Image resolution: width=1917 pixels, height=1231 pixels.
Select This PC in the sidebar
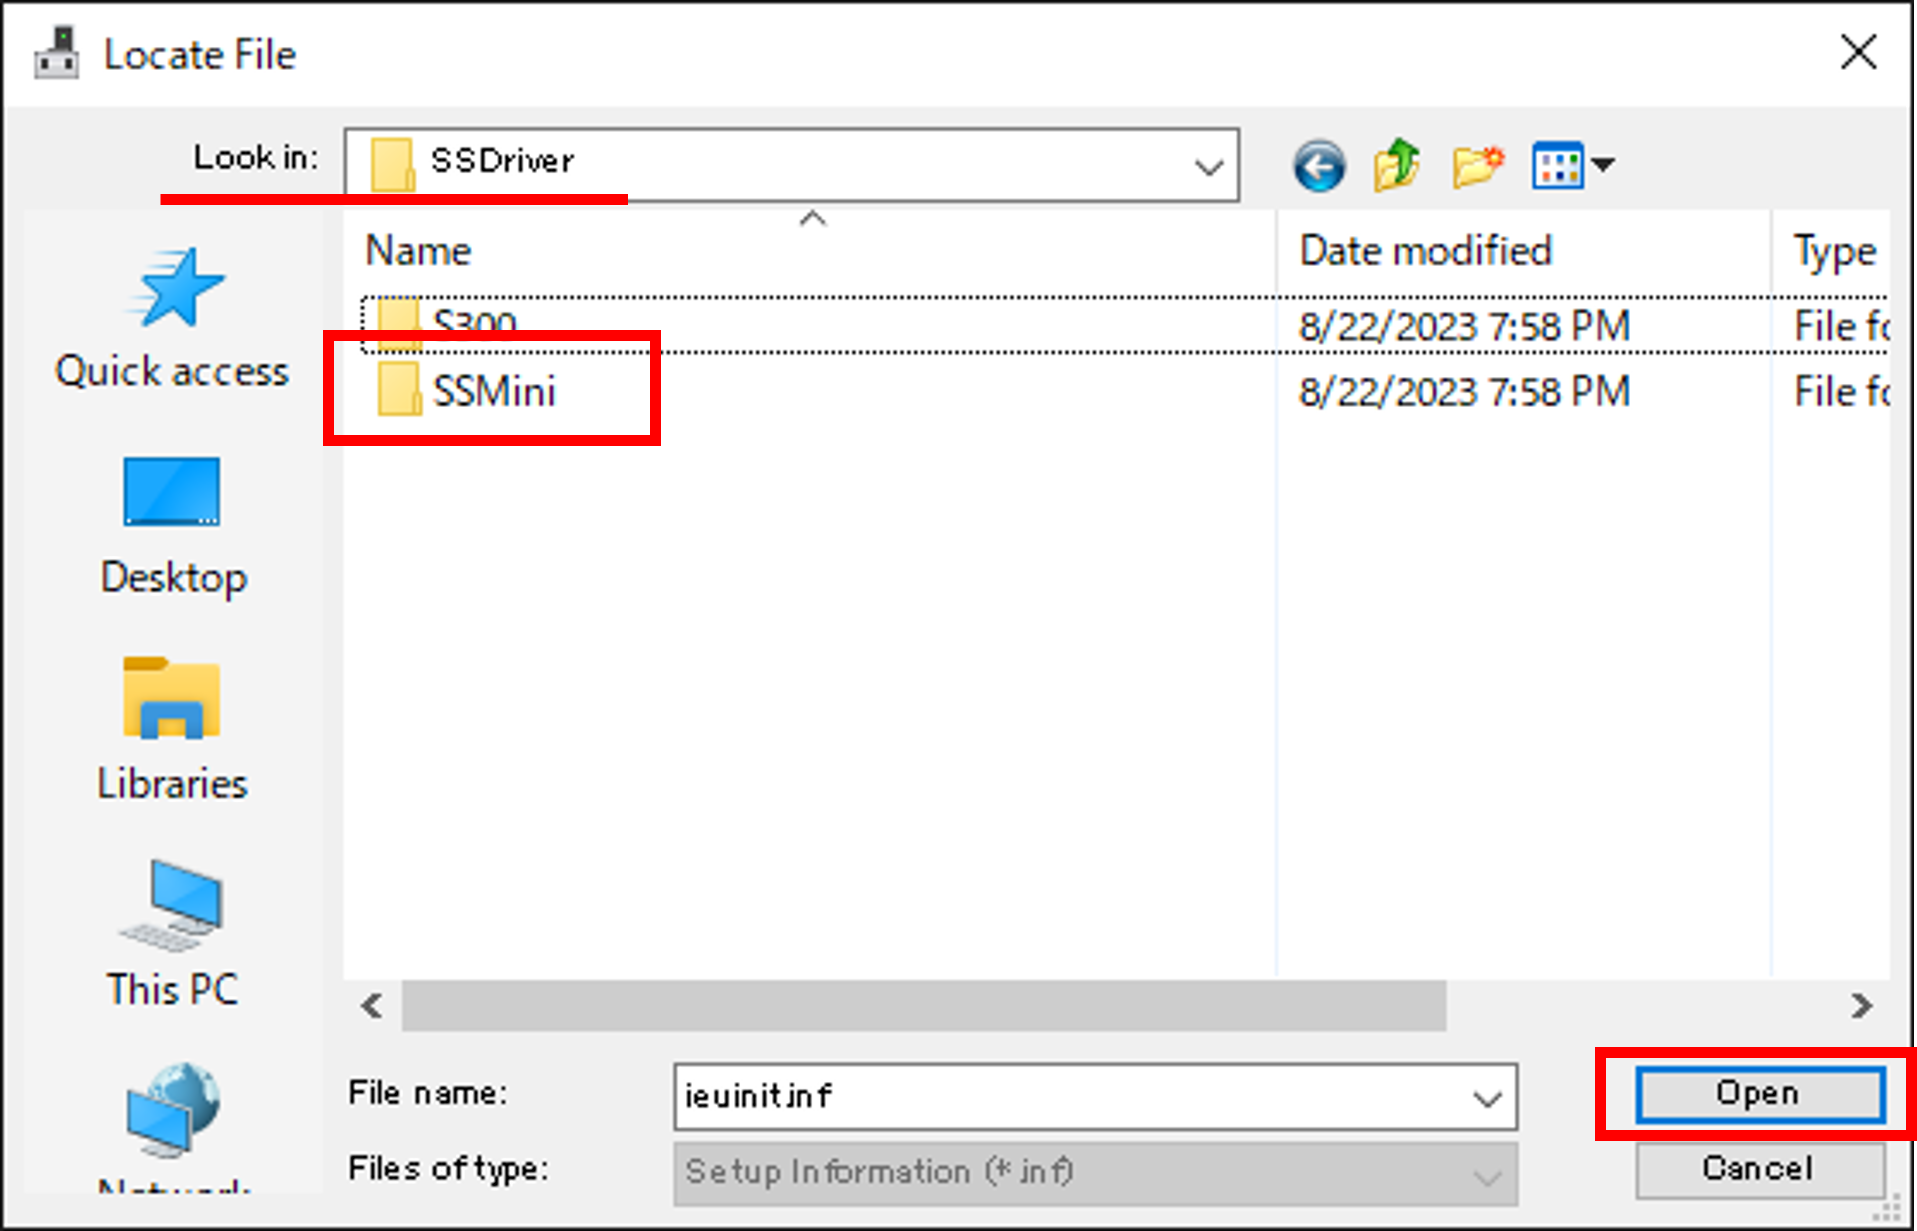click(172, 934)
